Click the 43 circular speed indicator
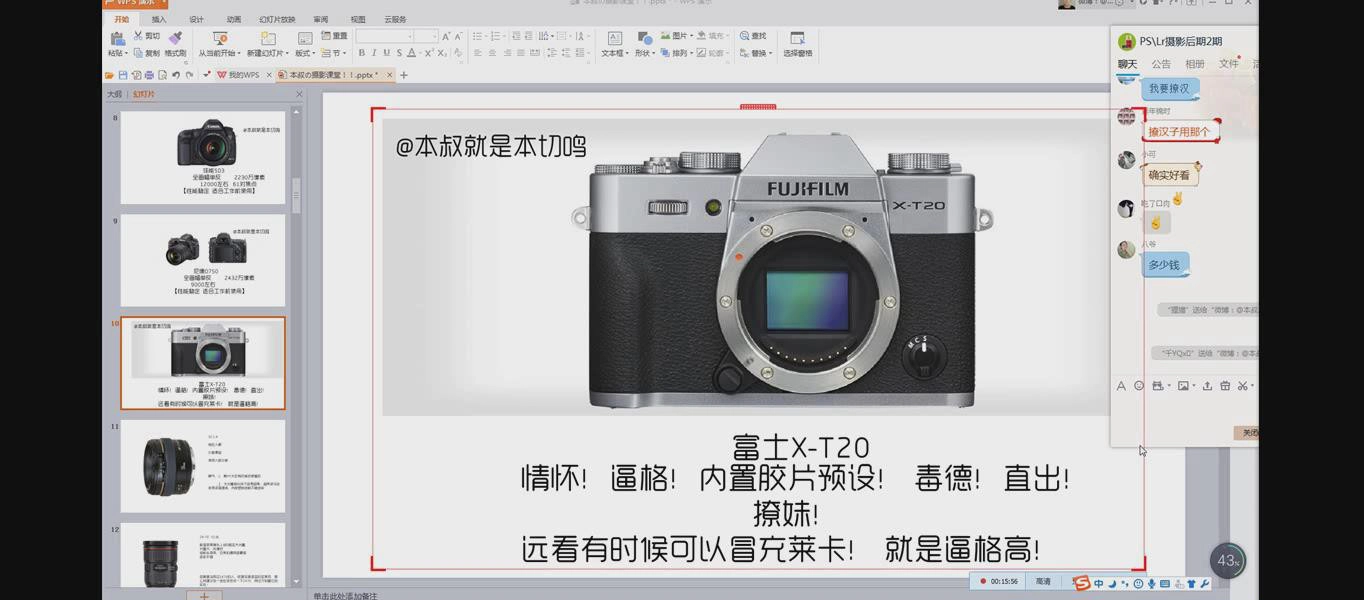This screenshot has width=1364, height=600. coord(1227,561)
